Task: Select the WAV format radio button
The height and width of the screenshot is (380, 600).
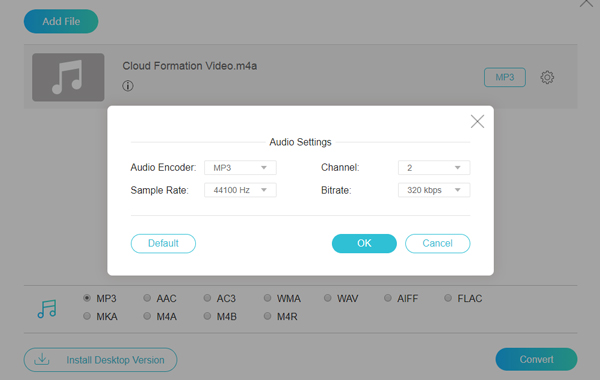Action: coord(328,298)
